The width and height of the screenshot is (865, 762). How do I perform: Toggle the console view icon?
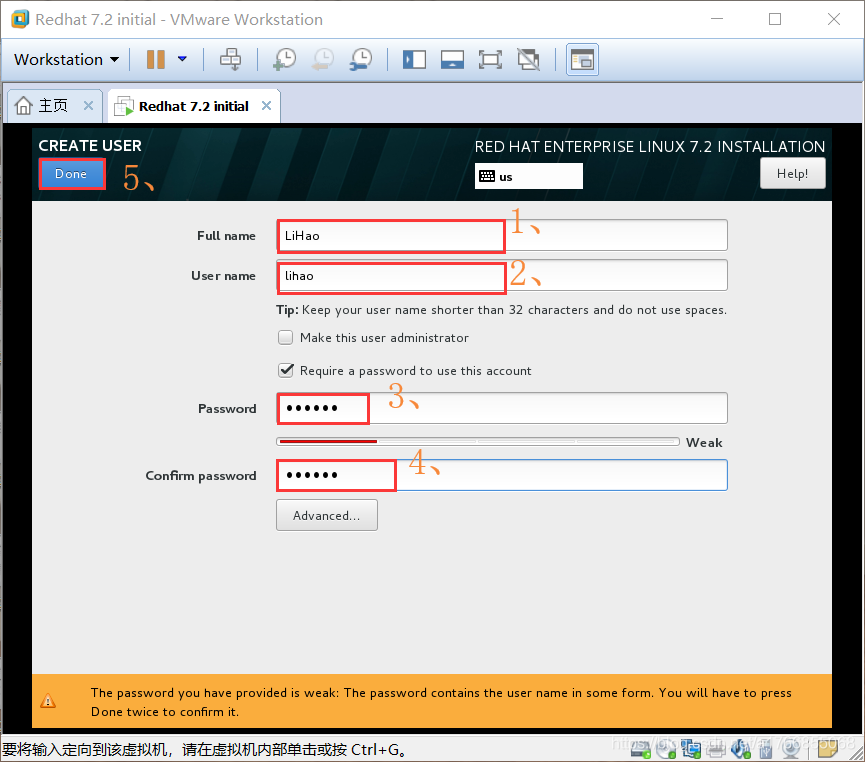pos(582,59)
